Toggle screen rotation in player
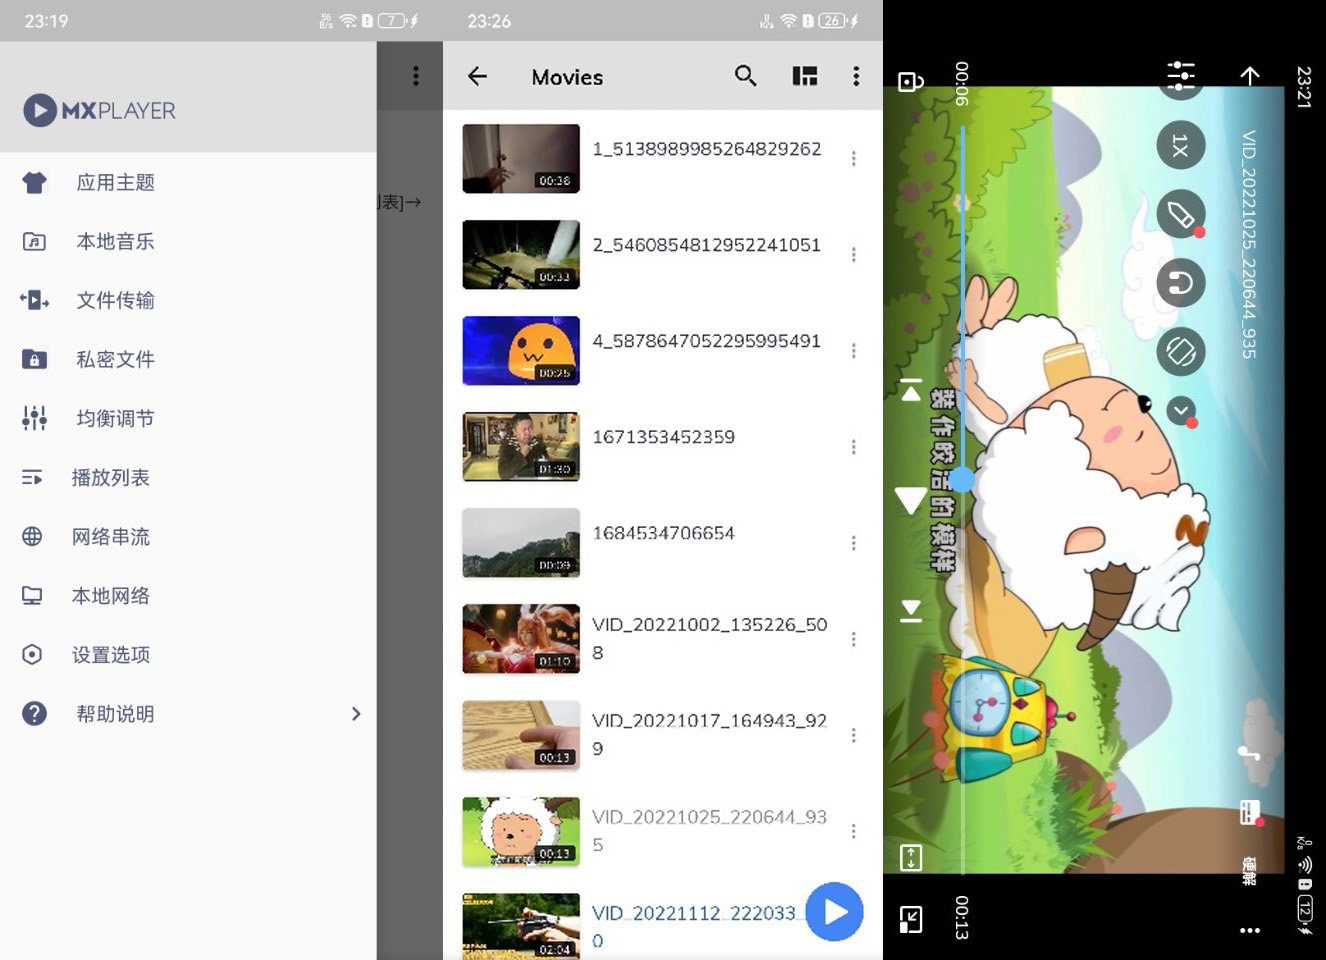Screen dimensions: 1326x960 point(1181,352)
